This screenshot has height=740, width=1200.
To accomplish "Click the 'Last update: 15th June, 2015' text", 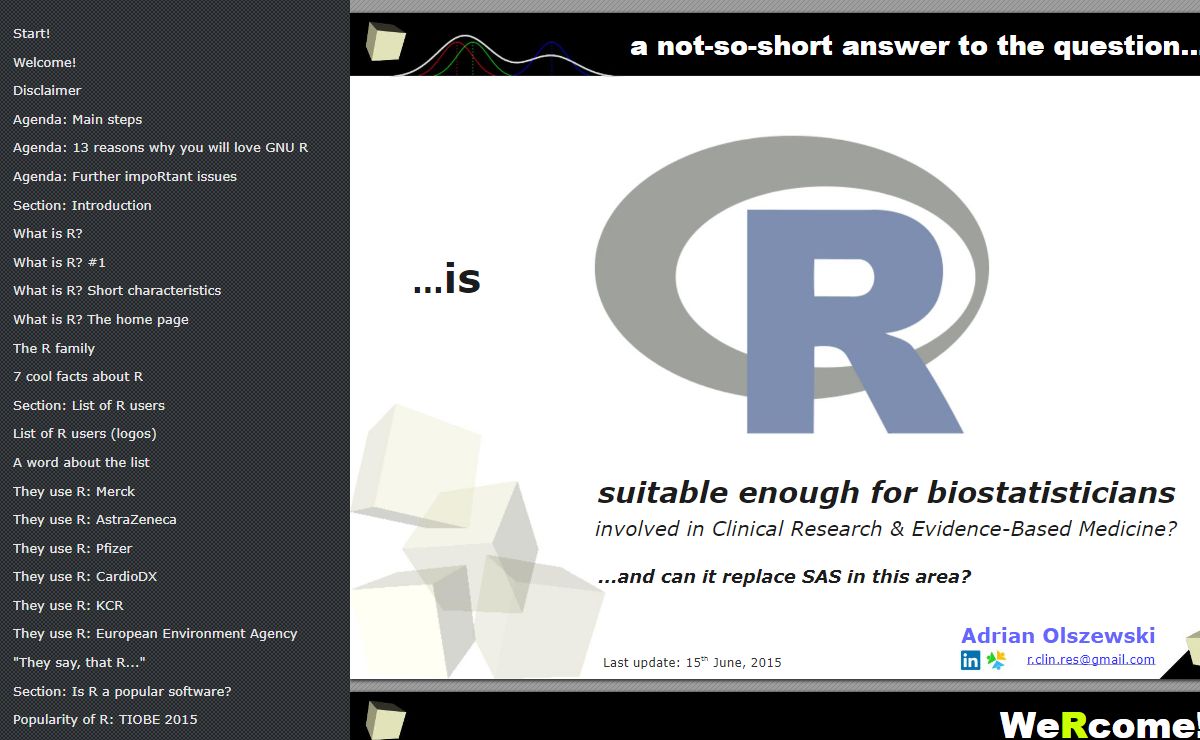I will tap(692, 662).
